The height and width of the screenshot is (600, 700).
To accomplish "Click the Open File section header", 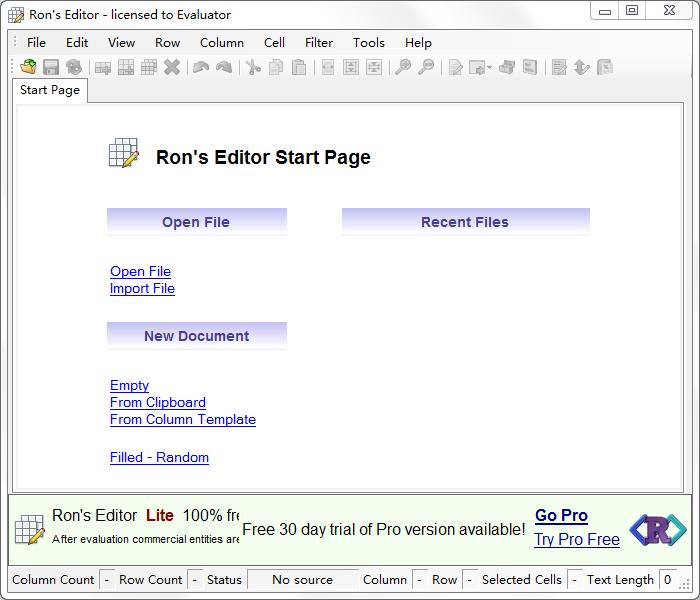I will pos(196,221).
